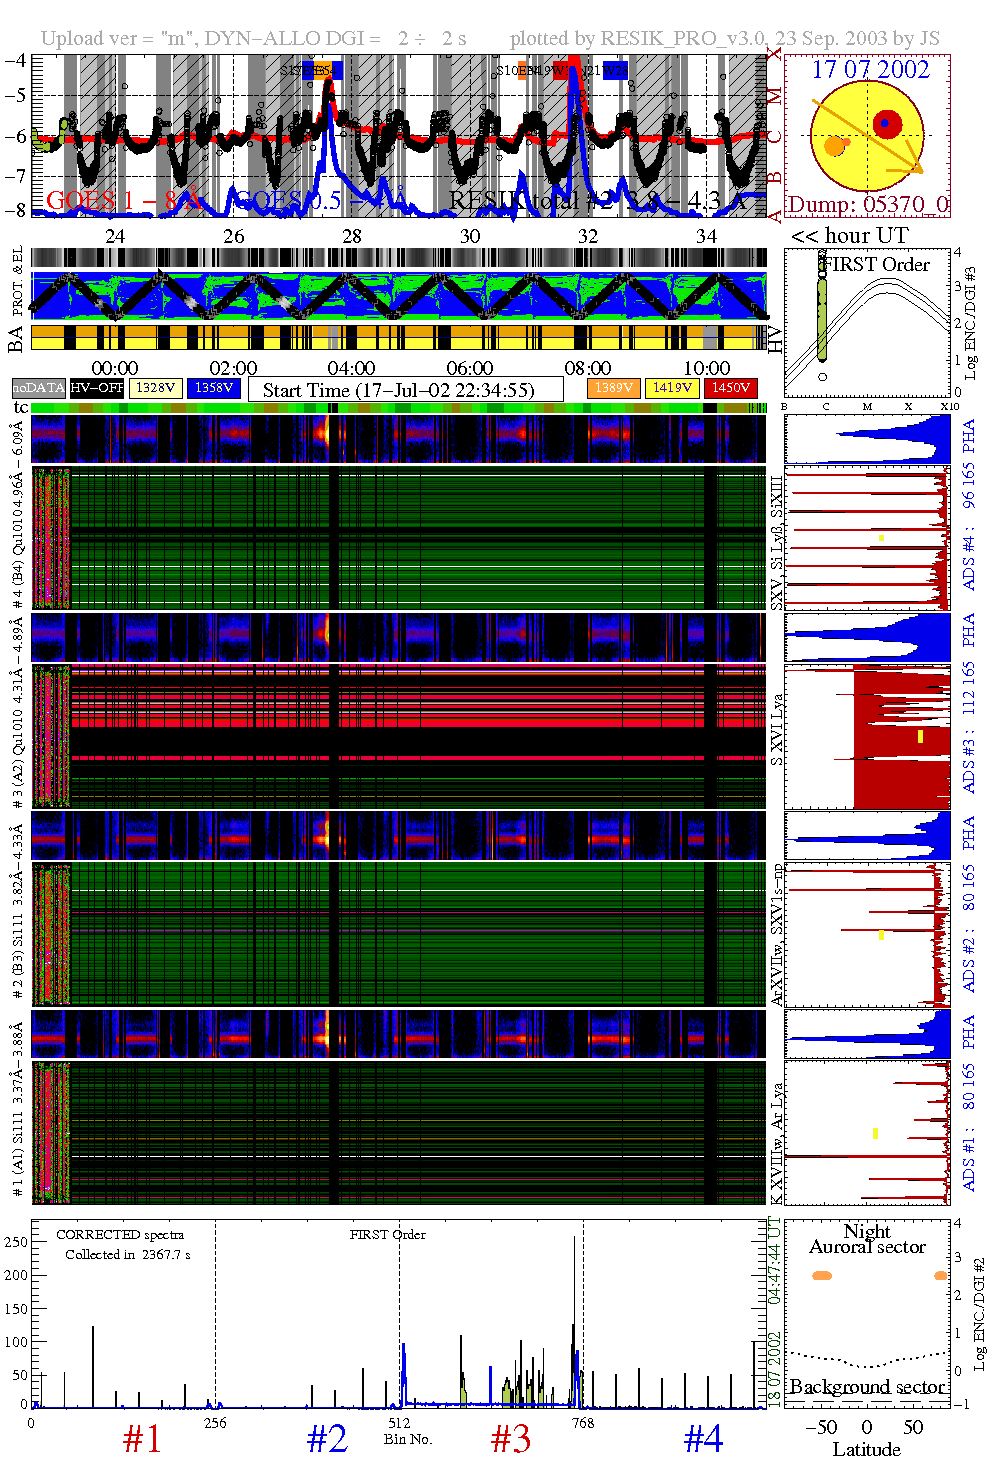This screenshot has width=1004, height=1477.
Task: Click the '<< hour UT' label
Action: point(850,236)
